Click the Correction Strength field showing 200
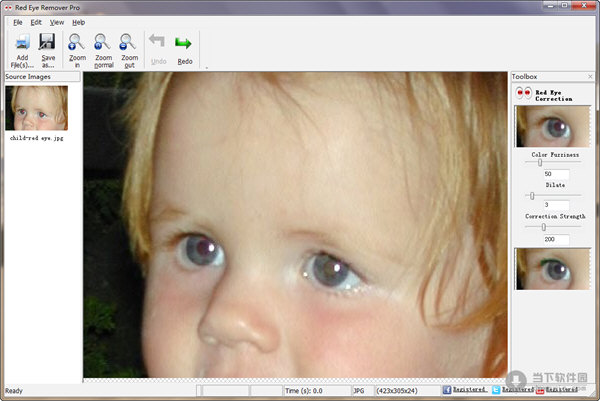 click(x=556, y=240)
